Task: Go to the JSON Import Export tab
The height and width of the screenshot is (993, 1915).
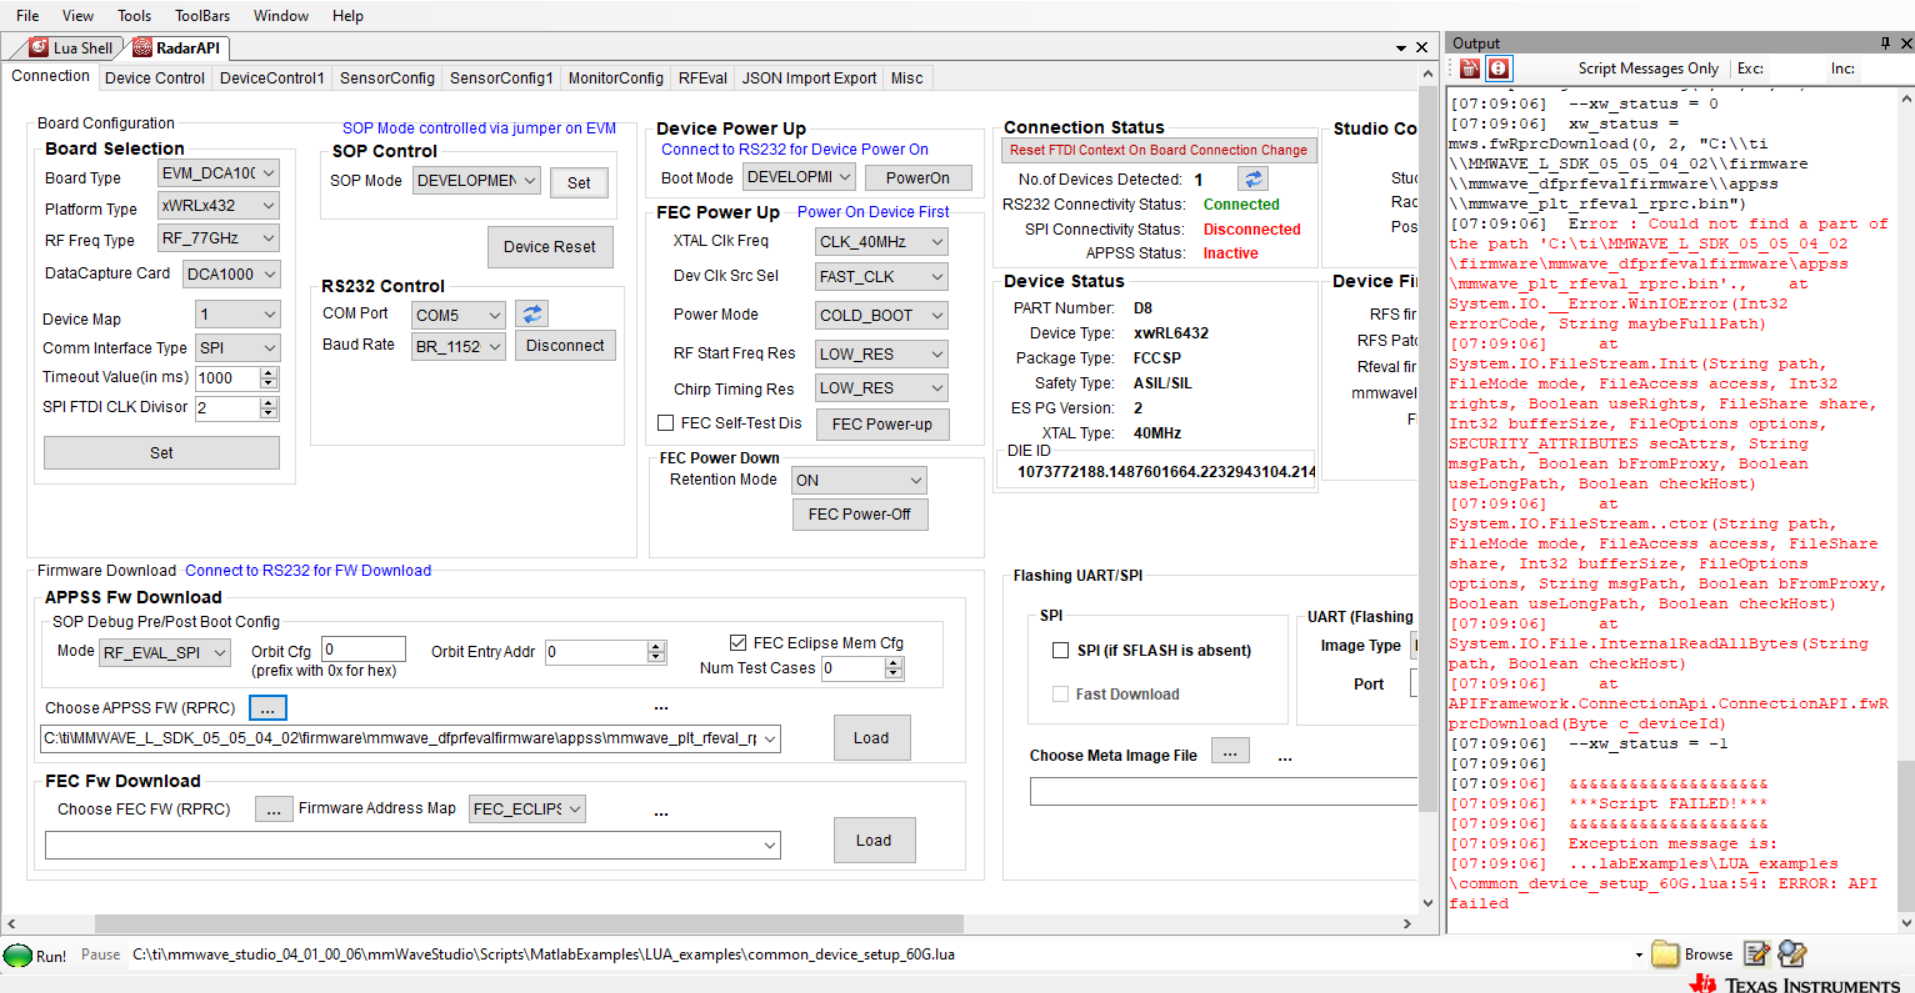Action: 809,78
